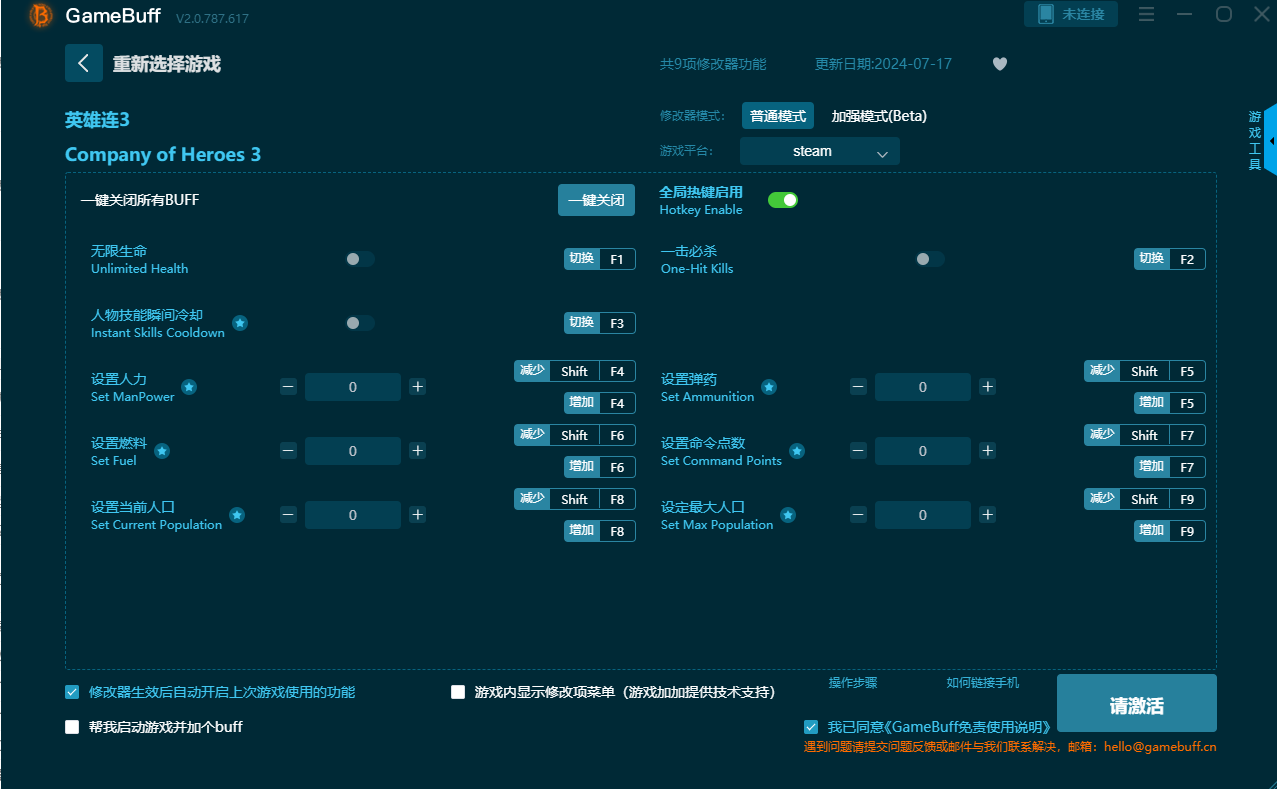
Task: Click 减少 Shift F4 hotkey button
Action: click(x=575, y=371)
